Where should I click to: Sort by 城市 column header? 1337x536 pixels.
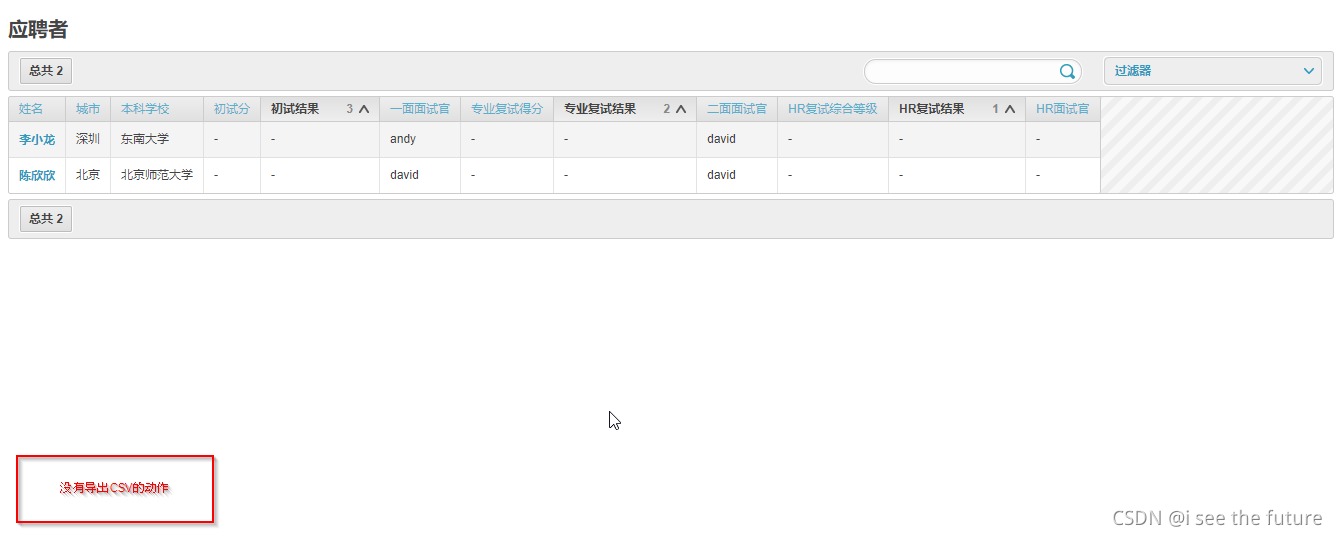[x=88, y=109]
